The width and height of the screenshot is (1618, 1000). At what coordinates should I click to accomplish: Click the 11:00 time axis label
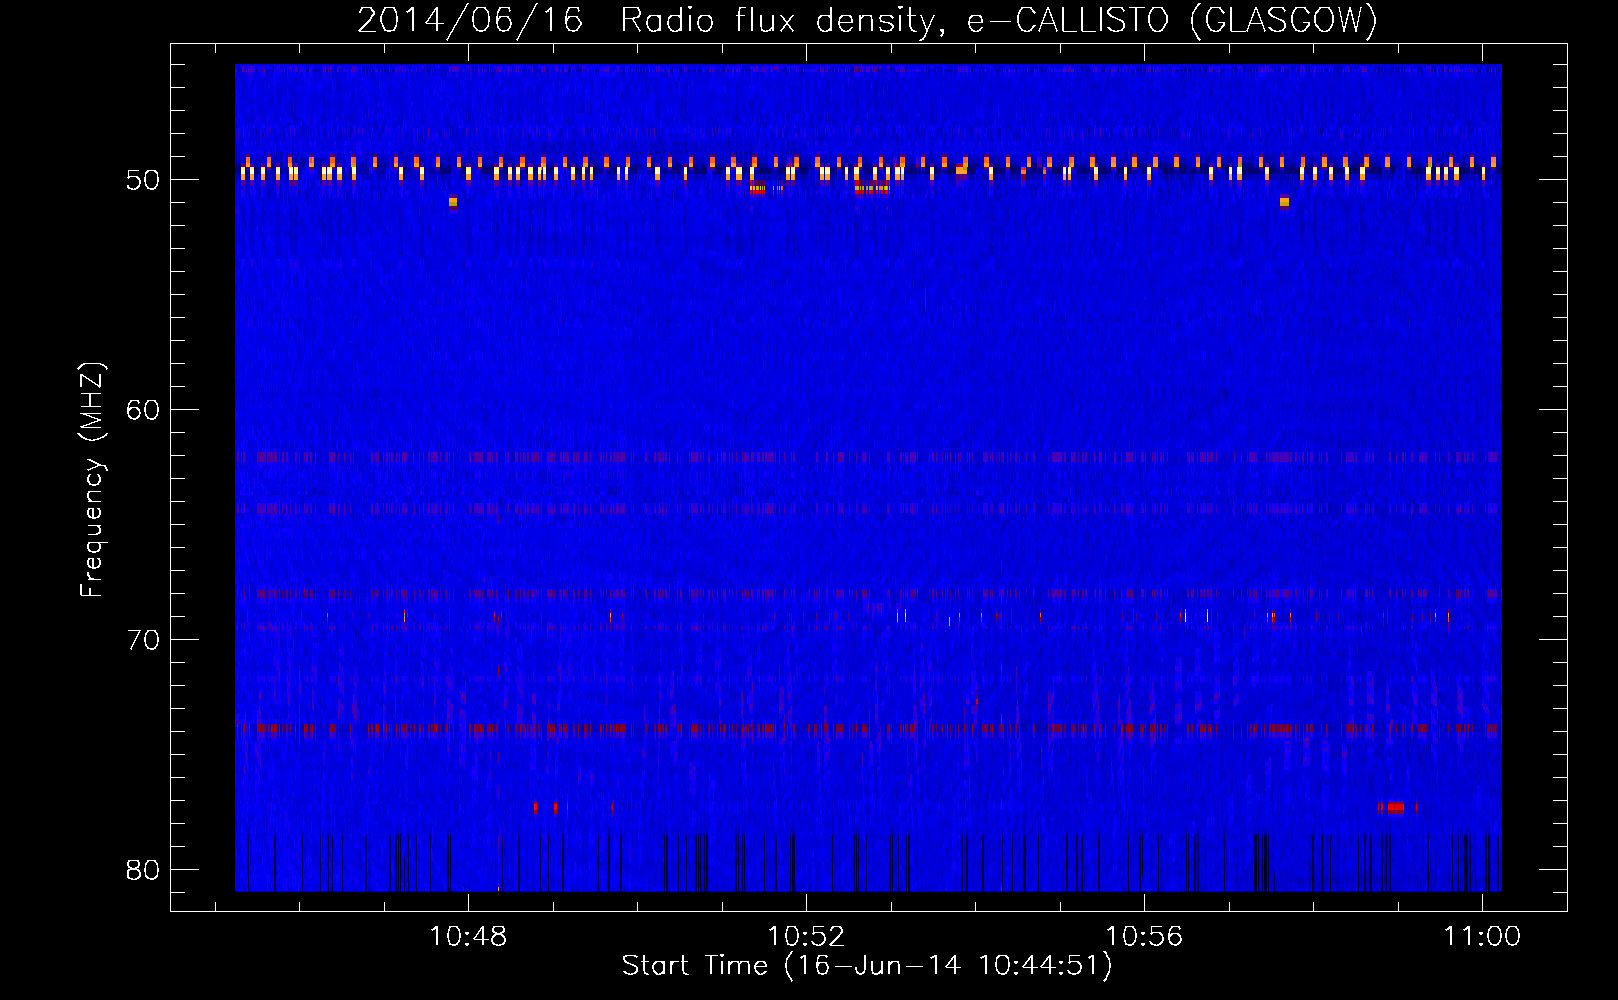coord(1482,937)
